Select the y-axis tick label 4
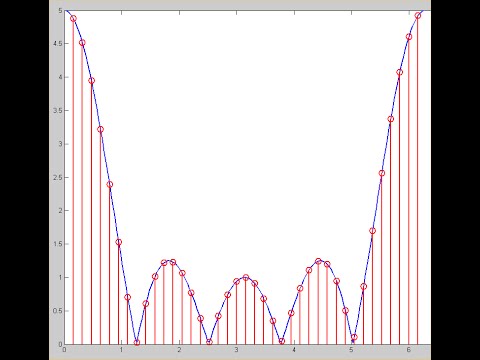The image size is (480, 360). (x=60, y=77)
